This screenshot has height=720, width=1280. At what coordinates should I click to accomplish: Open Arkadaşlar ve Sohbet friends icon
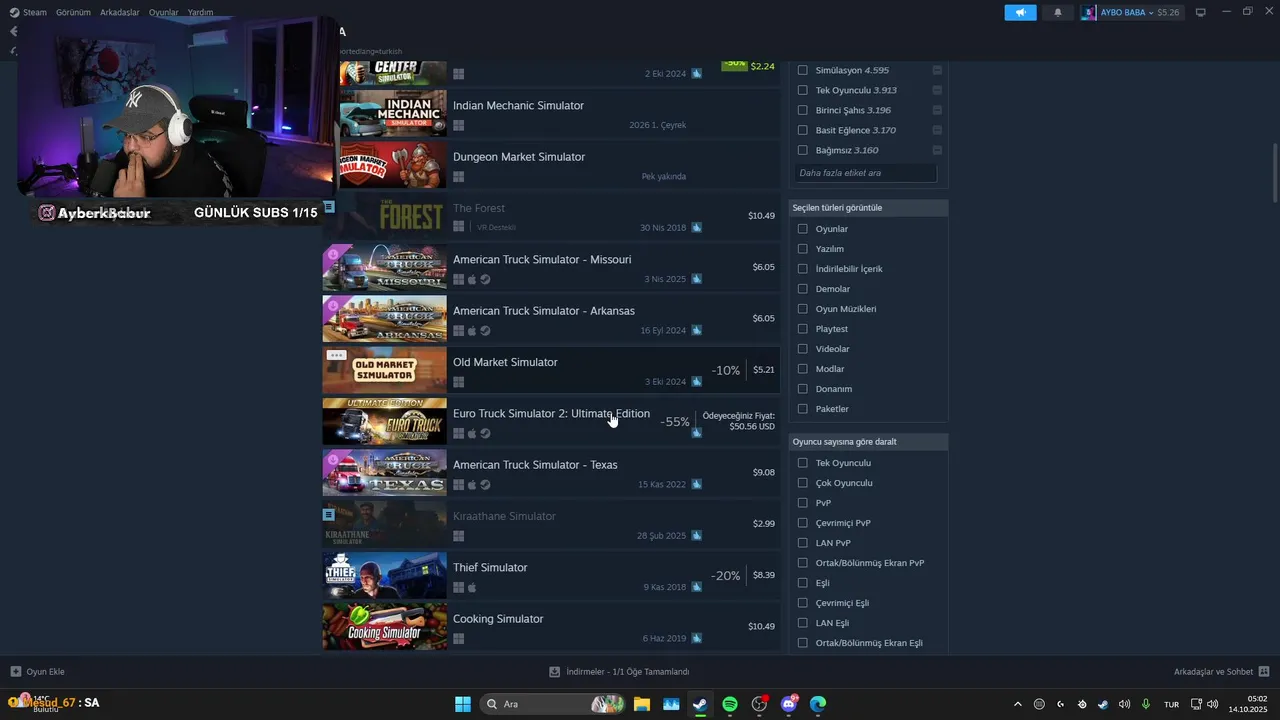click(x=1264, y=672)
